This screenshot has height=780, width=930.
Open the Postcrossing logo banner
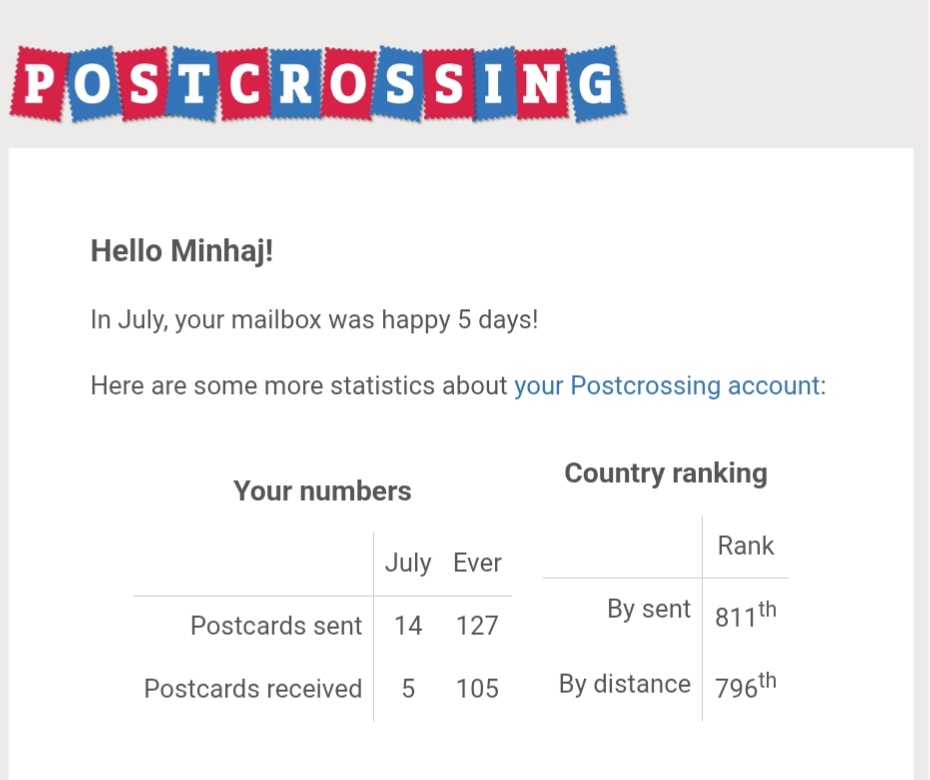click(319, 83)
